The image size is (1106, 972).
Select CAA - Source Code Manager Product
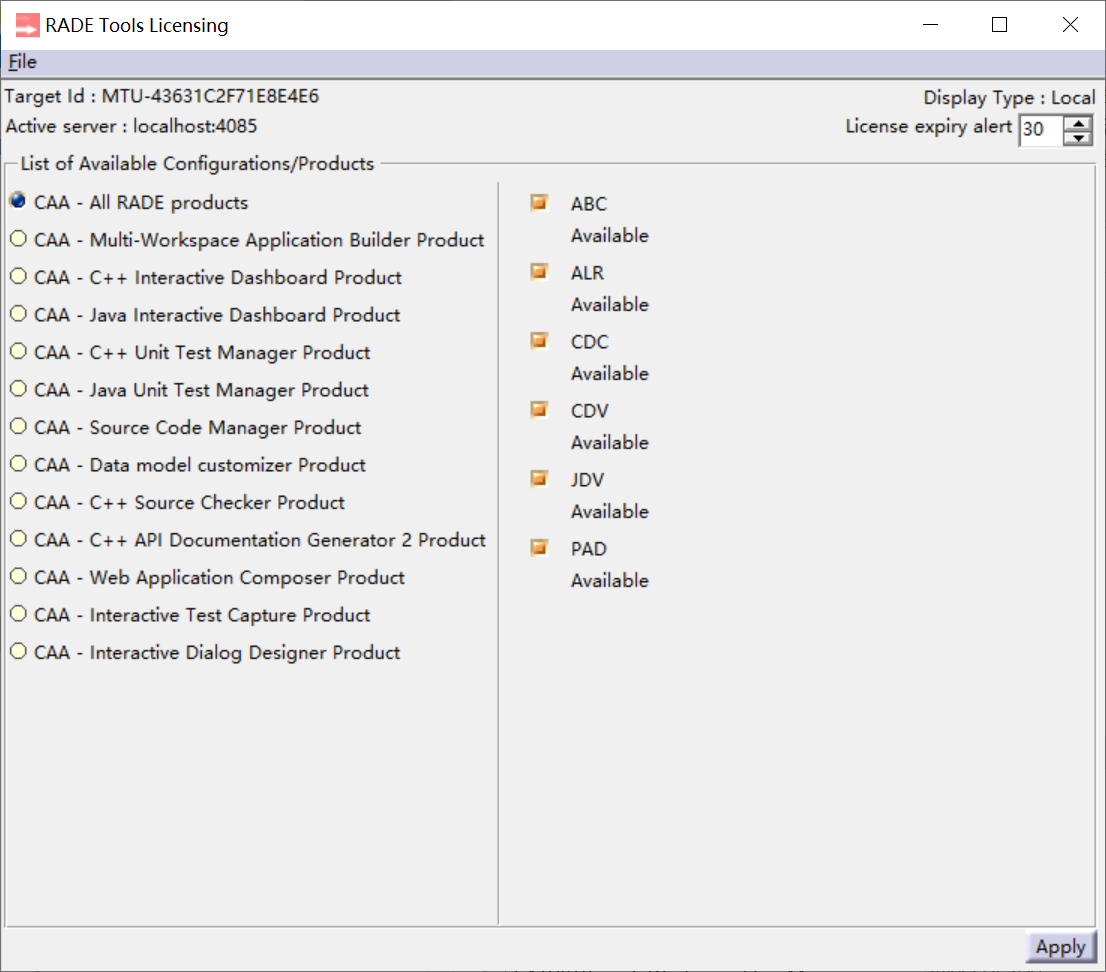(x=17, y=427)
